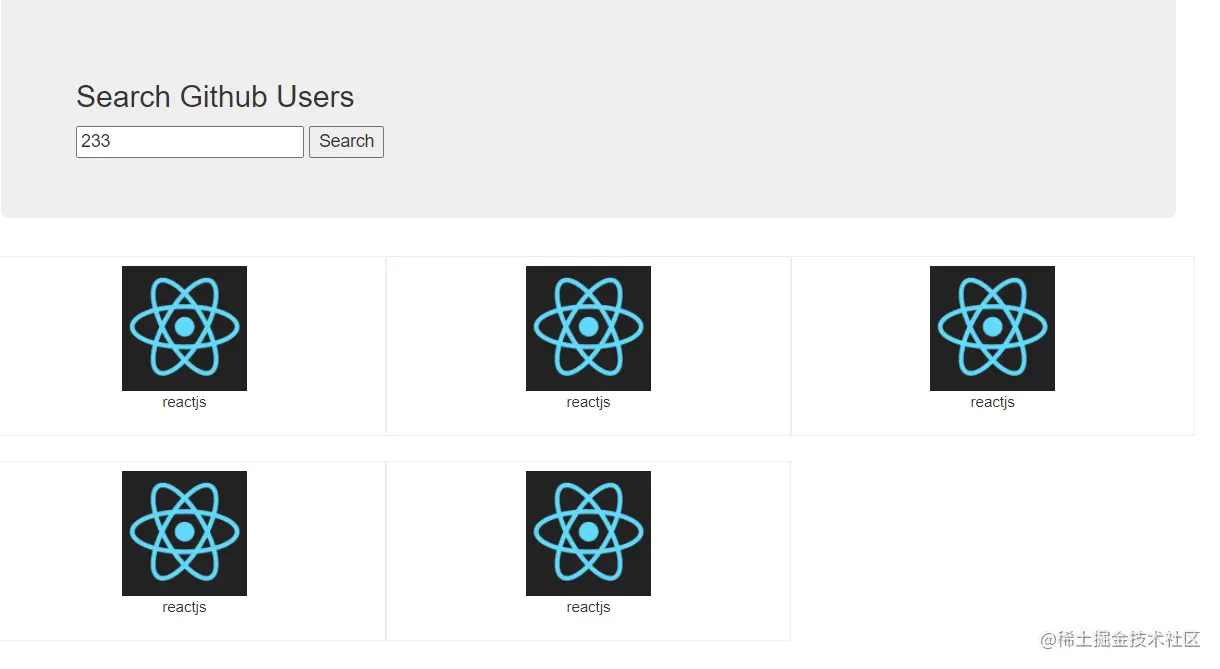Image resolution: width=1220 pixels, height=669 pixels.
Task: Click the Search button
Action: 346,142
